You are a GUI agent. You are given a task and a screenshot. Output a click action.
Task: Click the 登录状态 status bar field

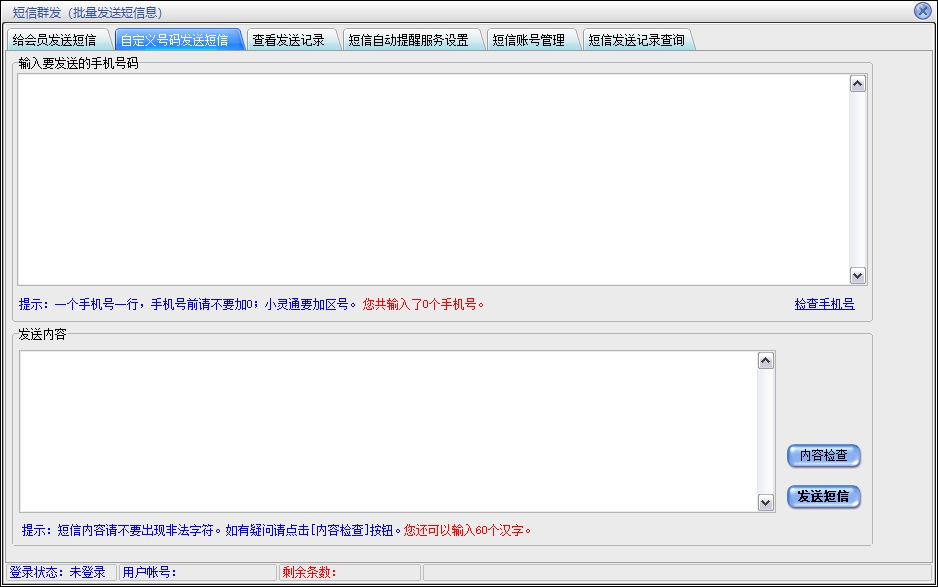[x=58, y=573]
